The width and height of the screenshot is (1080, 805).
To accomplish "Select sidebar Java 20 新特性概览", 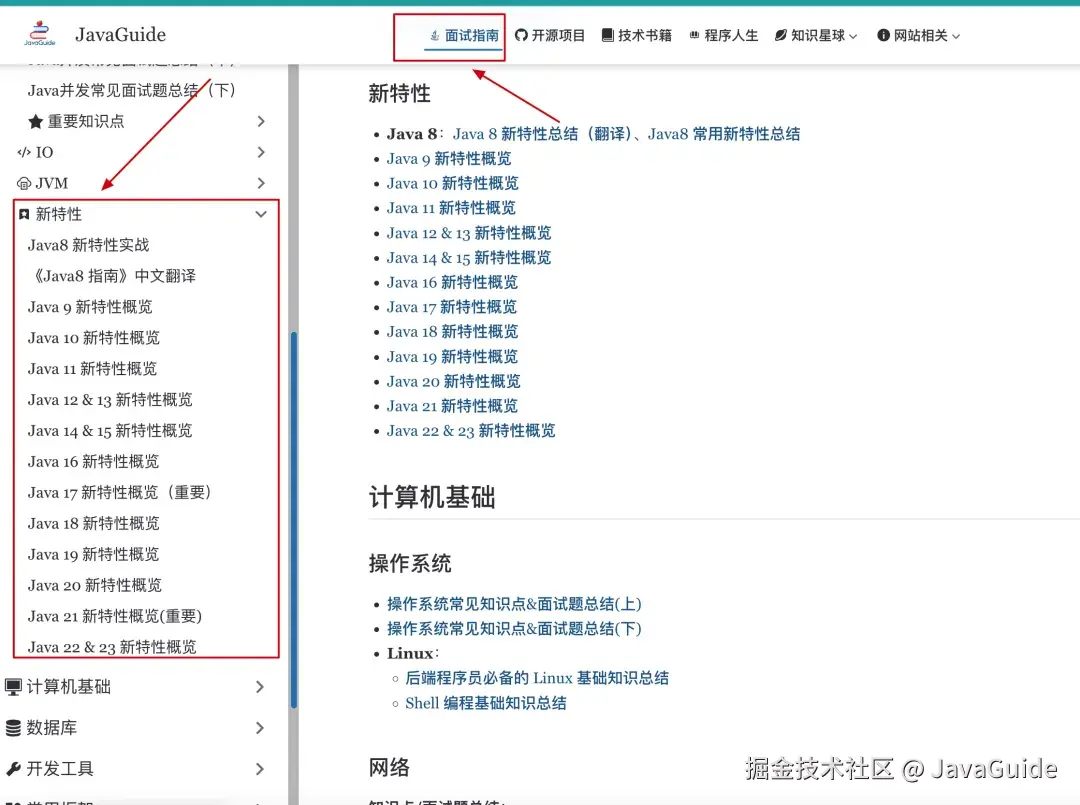I will pos(95,586).
